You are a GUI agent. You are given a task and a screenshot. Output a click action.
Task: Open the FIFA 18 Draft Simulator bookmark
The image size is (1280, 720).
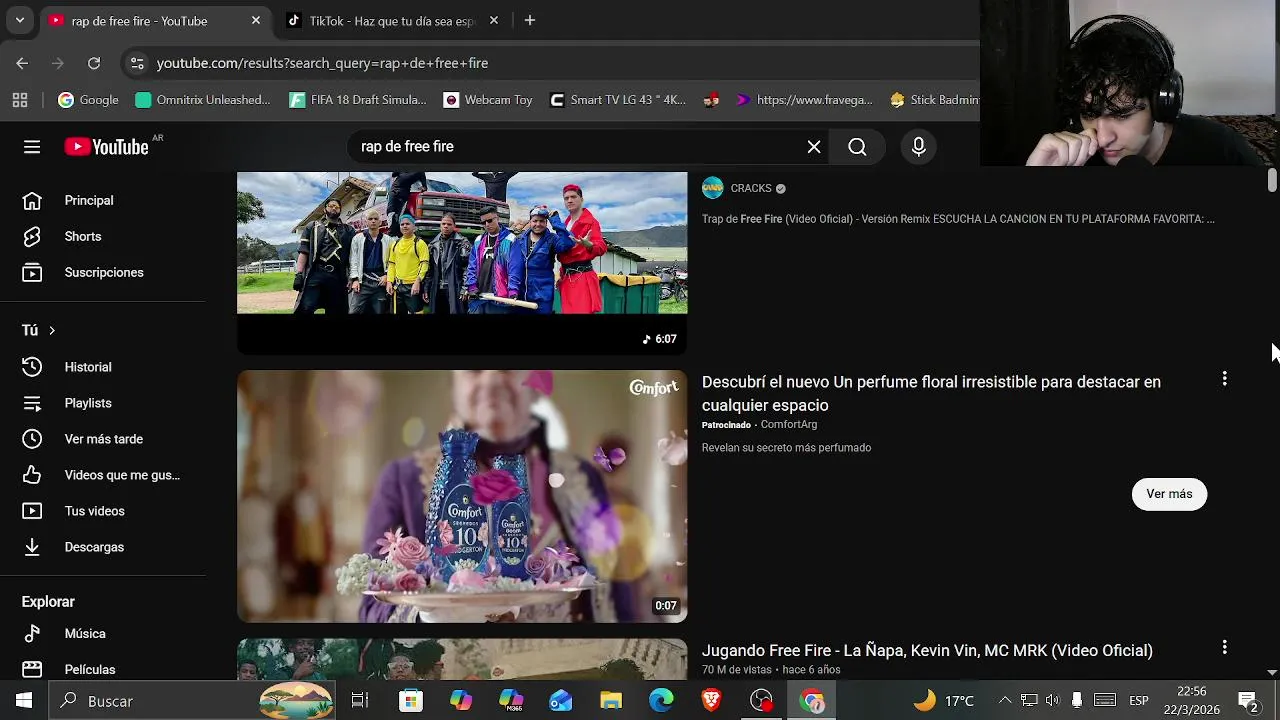click(x=358, y=100)
